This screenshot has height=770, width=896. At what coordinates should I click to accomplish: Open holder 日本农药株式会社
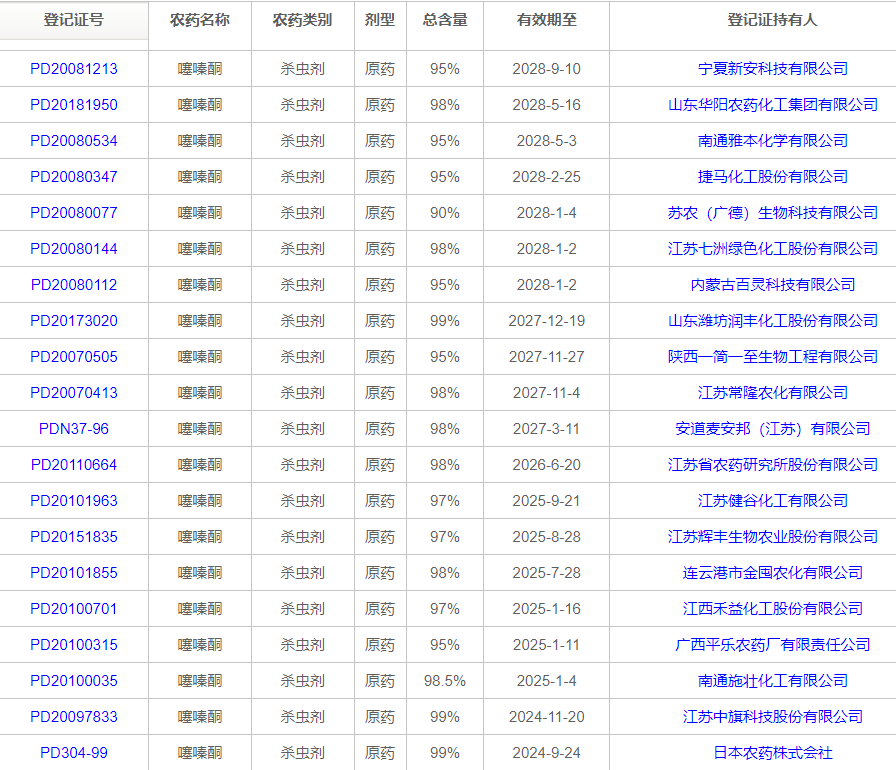tap(773, 753)
